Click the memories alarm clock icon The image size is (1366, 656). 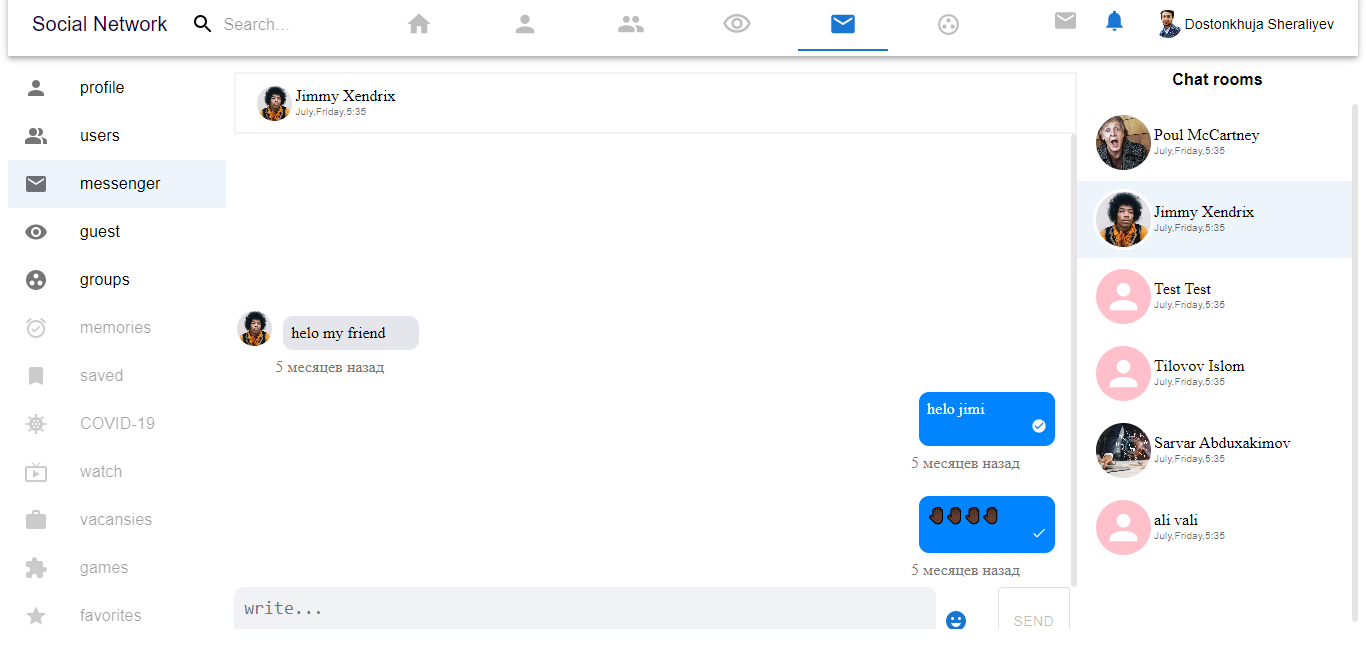(36, 328)
